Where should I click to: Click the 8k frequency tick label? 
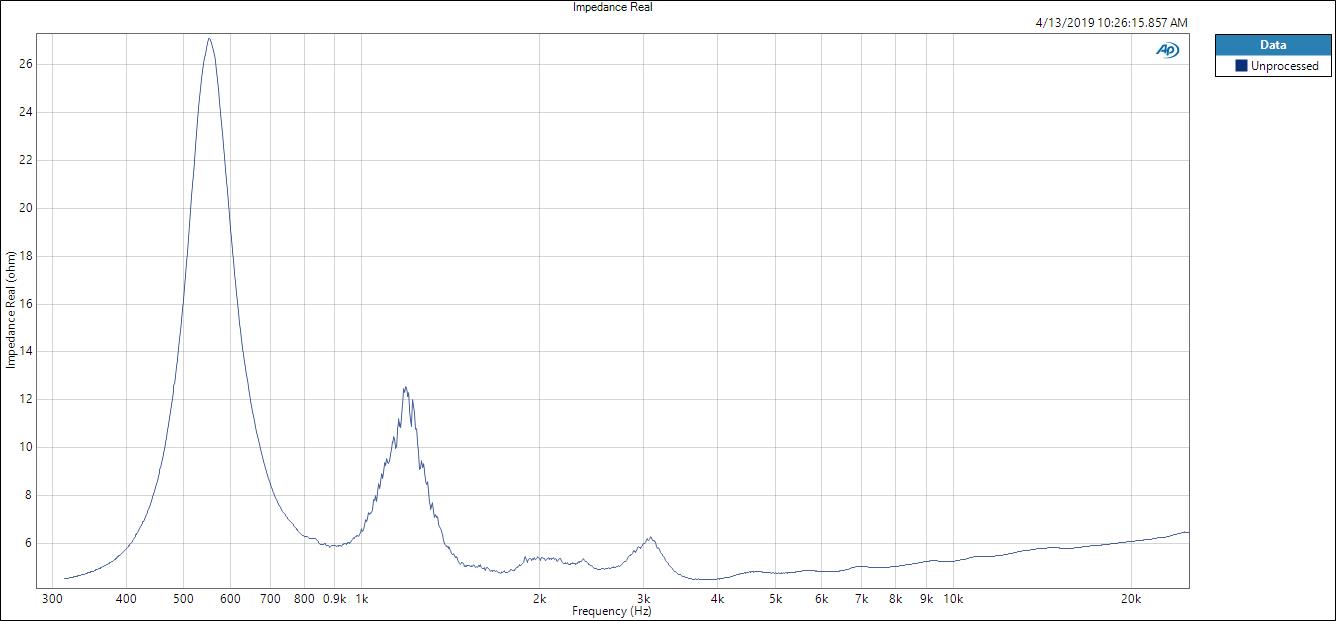896,599
